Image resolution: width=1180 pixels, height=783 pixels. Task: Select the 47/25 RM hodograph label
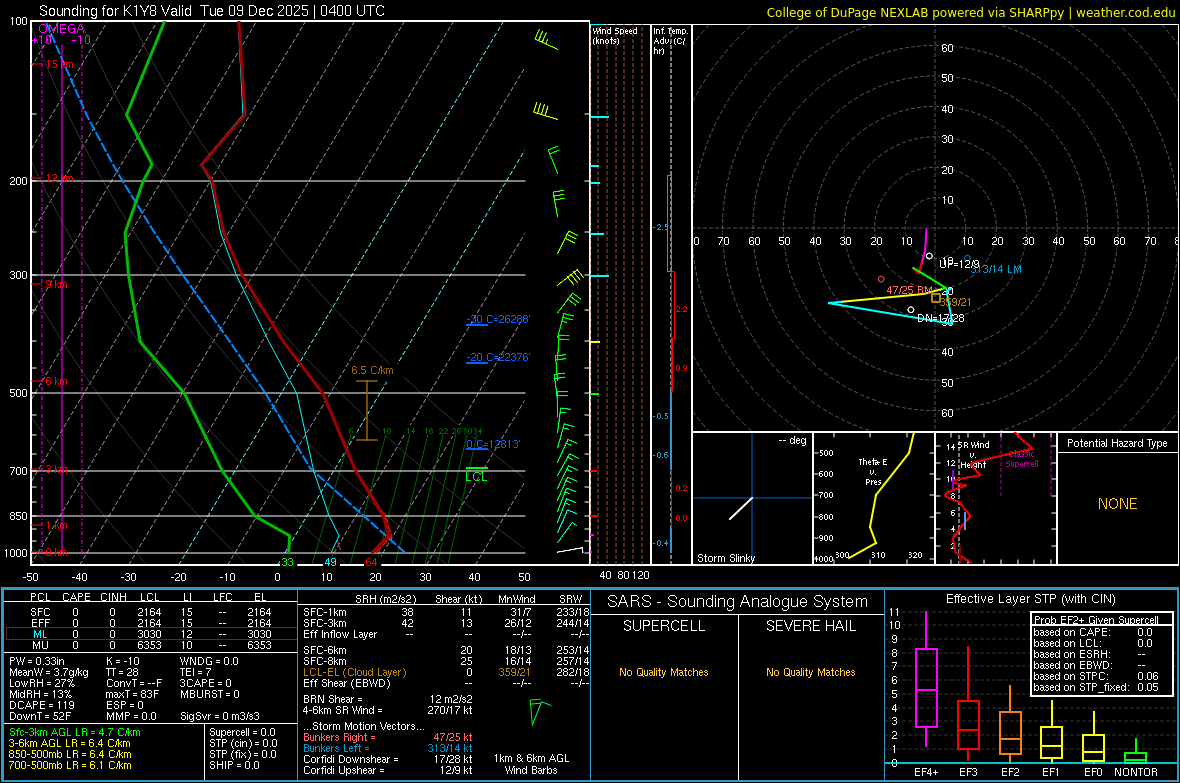coord(909,290)
